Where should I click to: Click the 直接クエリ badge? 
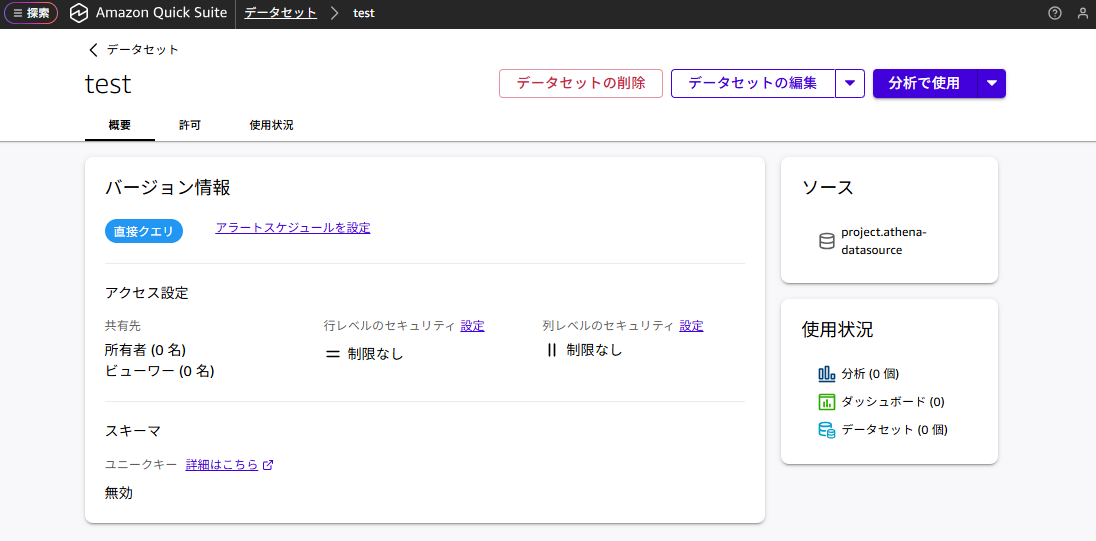144,231
